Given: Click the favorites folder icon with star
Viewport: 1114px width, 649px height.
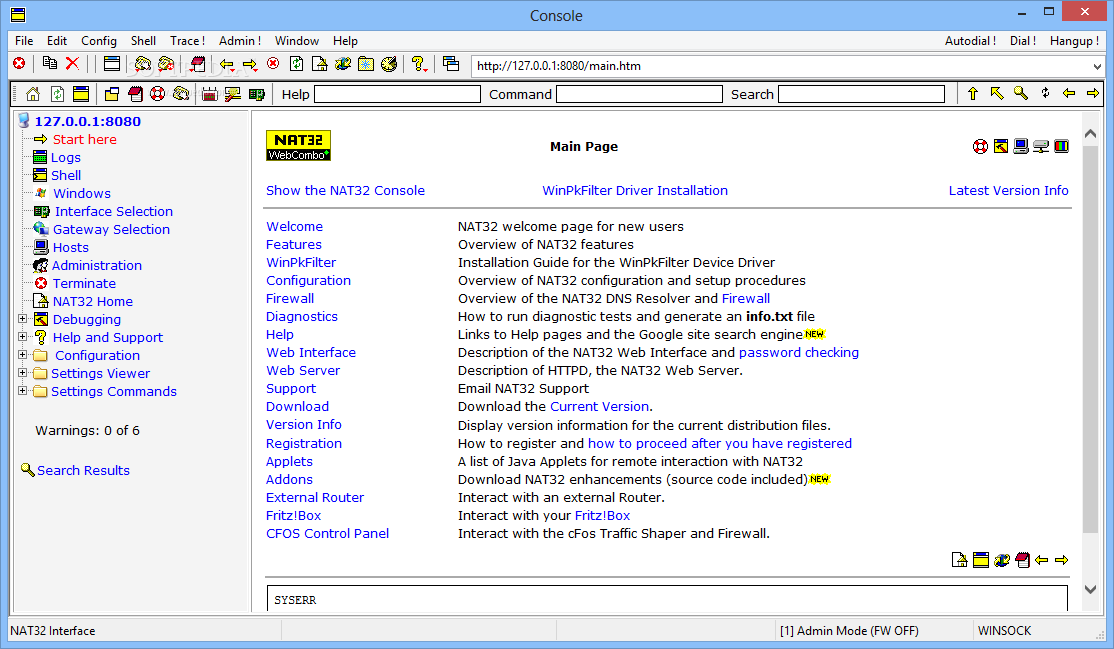Looking at the screenshot, I should [x=366, y=64].
